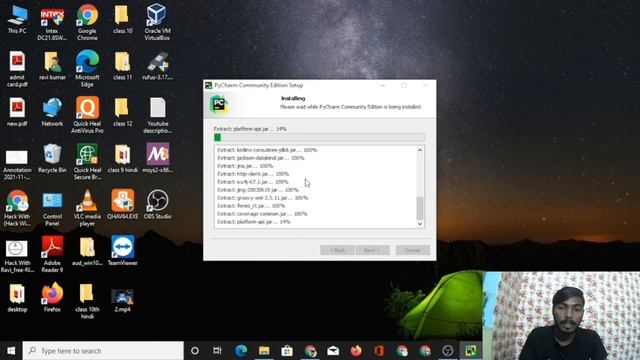The height and width of the screenshot is (360, 640).
Task: Open Edge from the taskbar
Action: tap(241, 351)
